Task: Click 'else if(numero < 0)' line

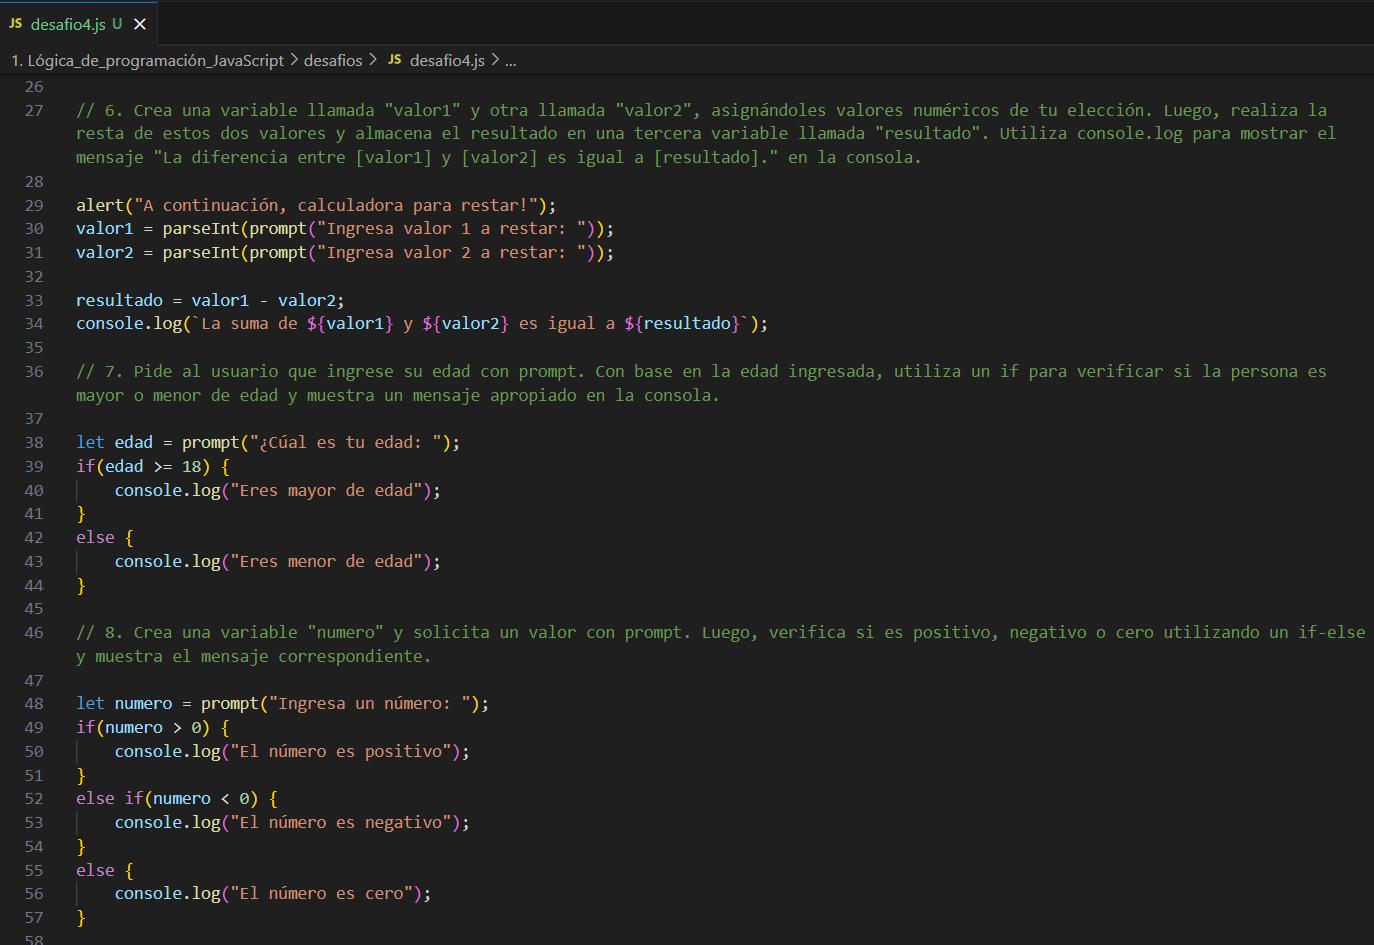Action: 177,798
